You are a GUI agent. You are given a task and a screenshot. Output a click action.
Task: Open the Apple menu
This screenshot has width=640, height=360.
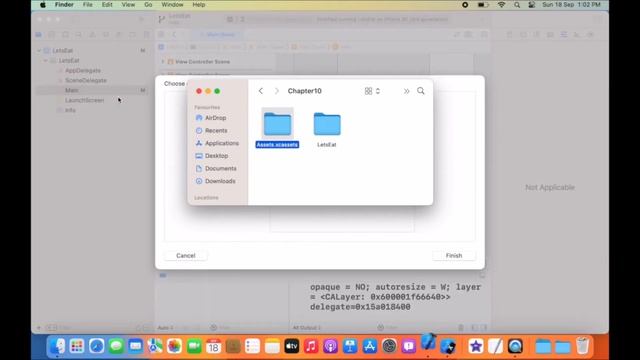coord(42,5)
